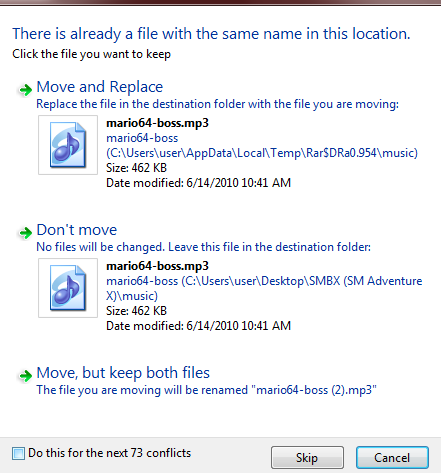Click the renamed "mario64-boss (2).mp3" description
The width and height of the screenshot is (441, 473).
206,390
